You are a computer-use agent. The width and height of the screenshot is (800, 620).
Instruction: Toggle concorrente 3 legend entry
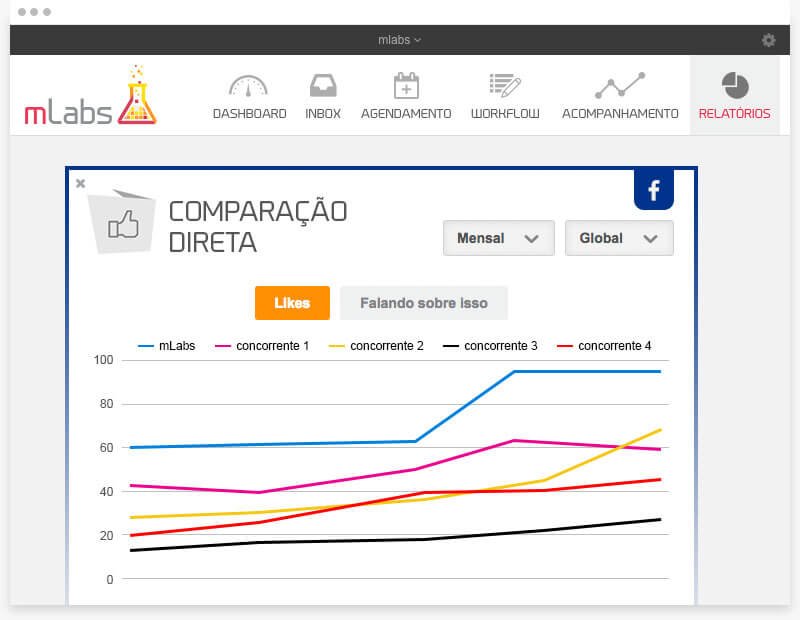(490, 346)
